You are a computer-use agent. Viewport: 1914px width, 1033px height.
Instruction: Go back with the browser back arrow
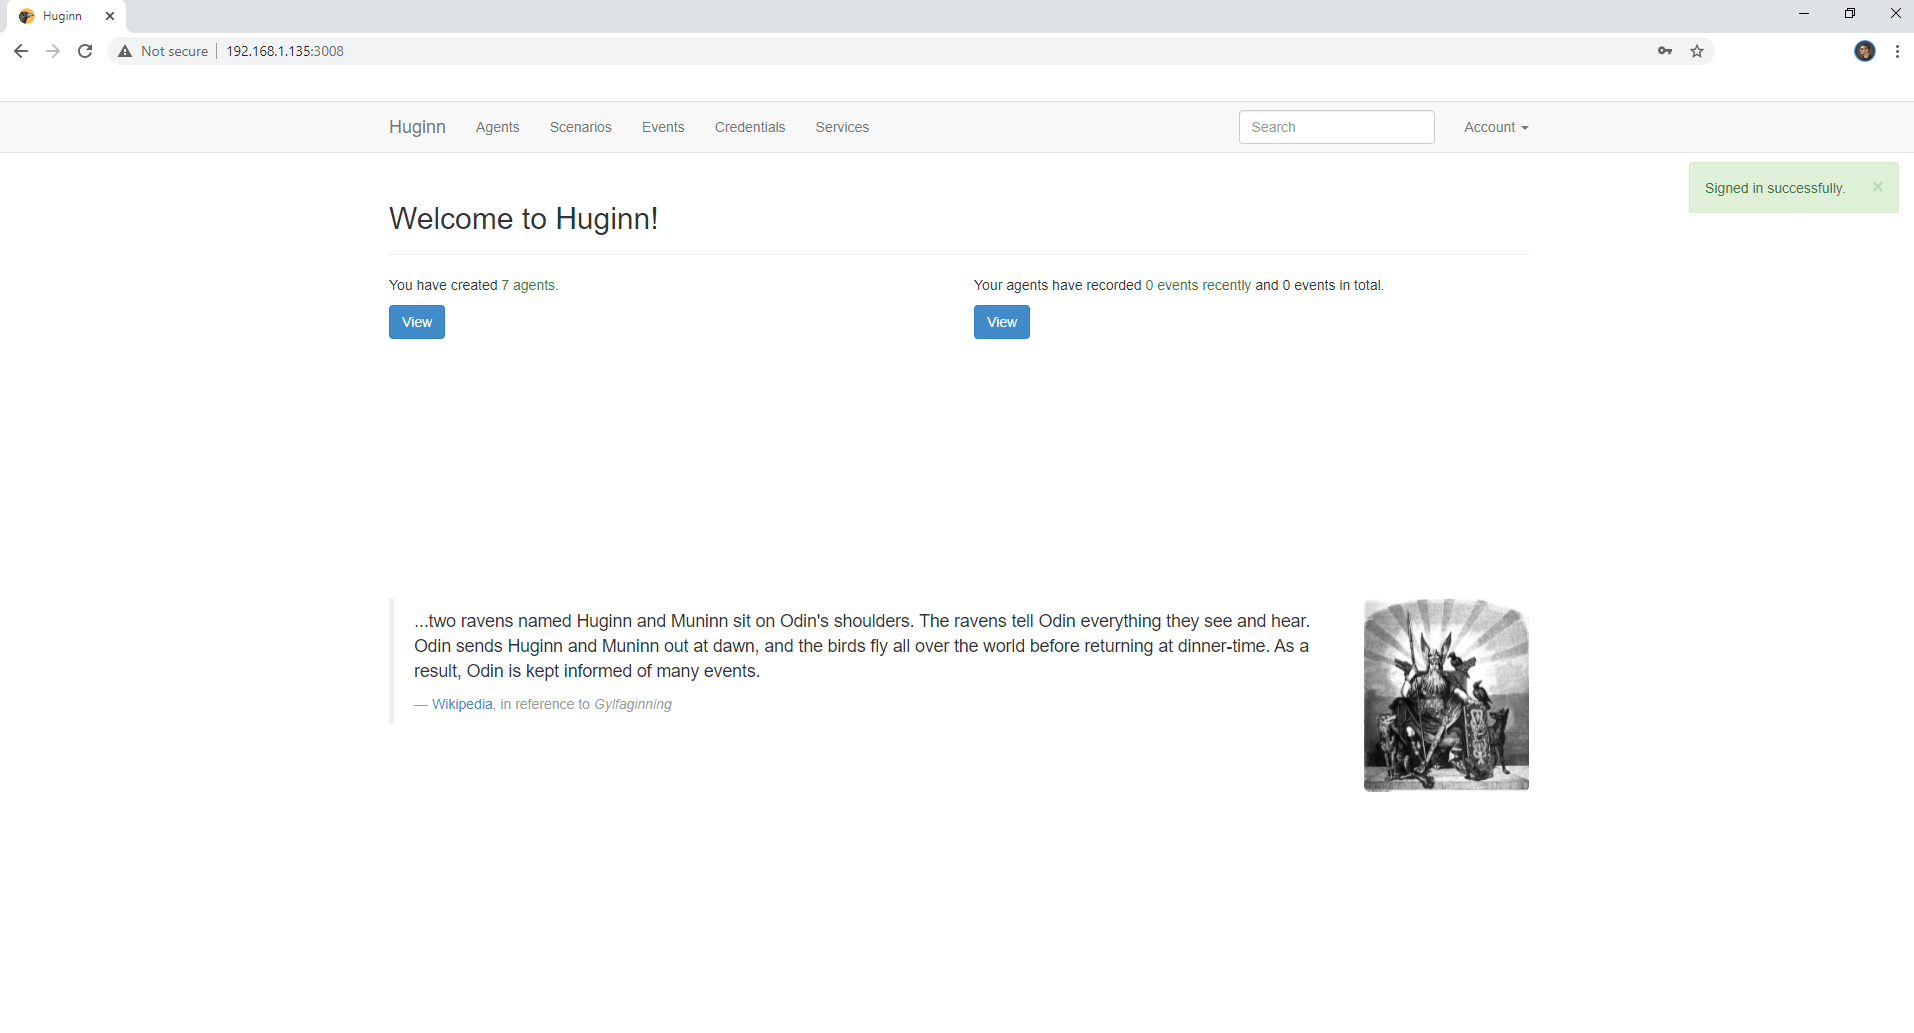pyautogui.click(x=21, y=51)
